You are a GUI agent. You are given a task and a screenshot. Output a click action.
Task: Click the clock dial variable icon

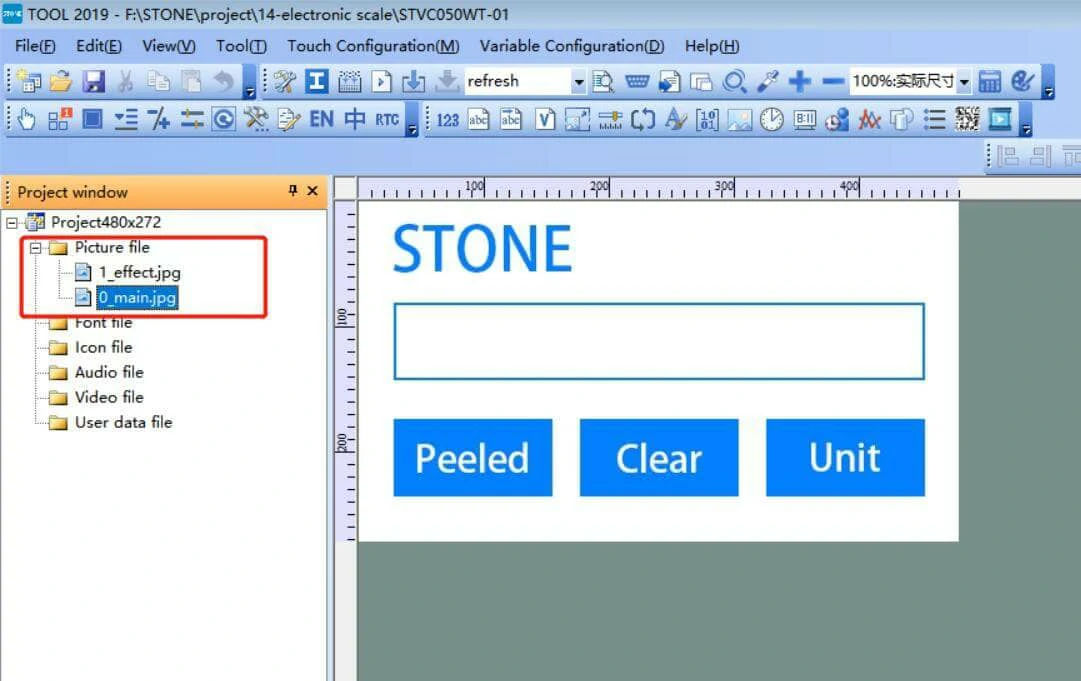(771, 120)
